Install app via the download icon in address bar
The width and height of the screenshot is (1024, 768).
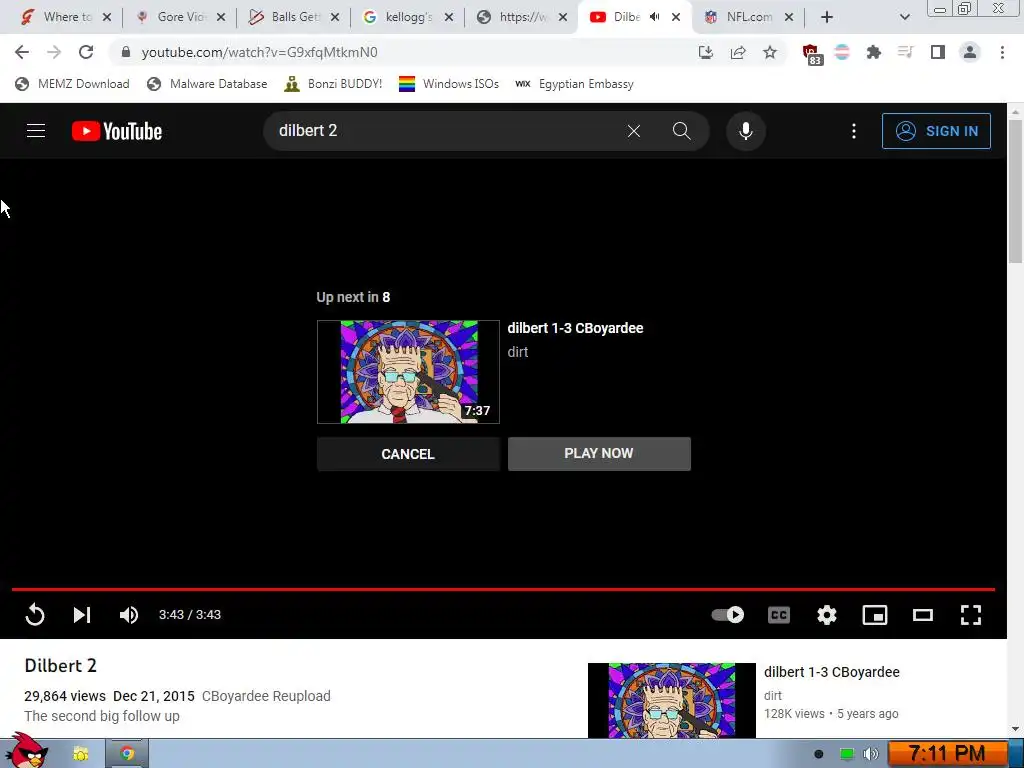705,52
